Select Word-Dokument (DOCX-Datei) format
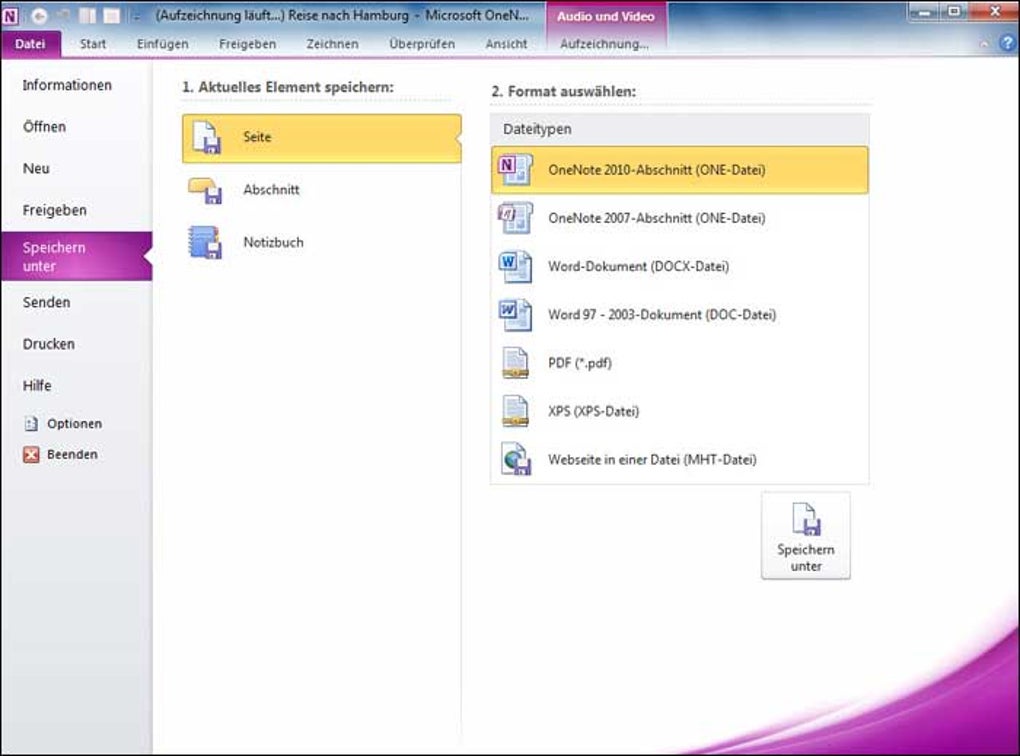Viewport: 1020px width, 756px height. [x=680, y=266]
